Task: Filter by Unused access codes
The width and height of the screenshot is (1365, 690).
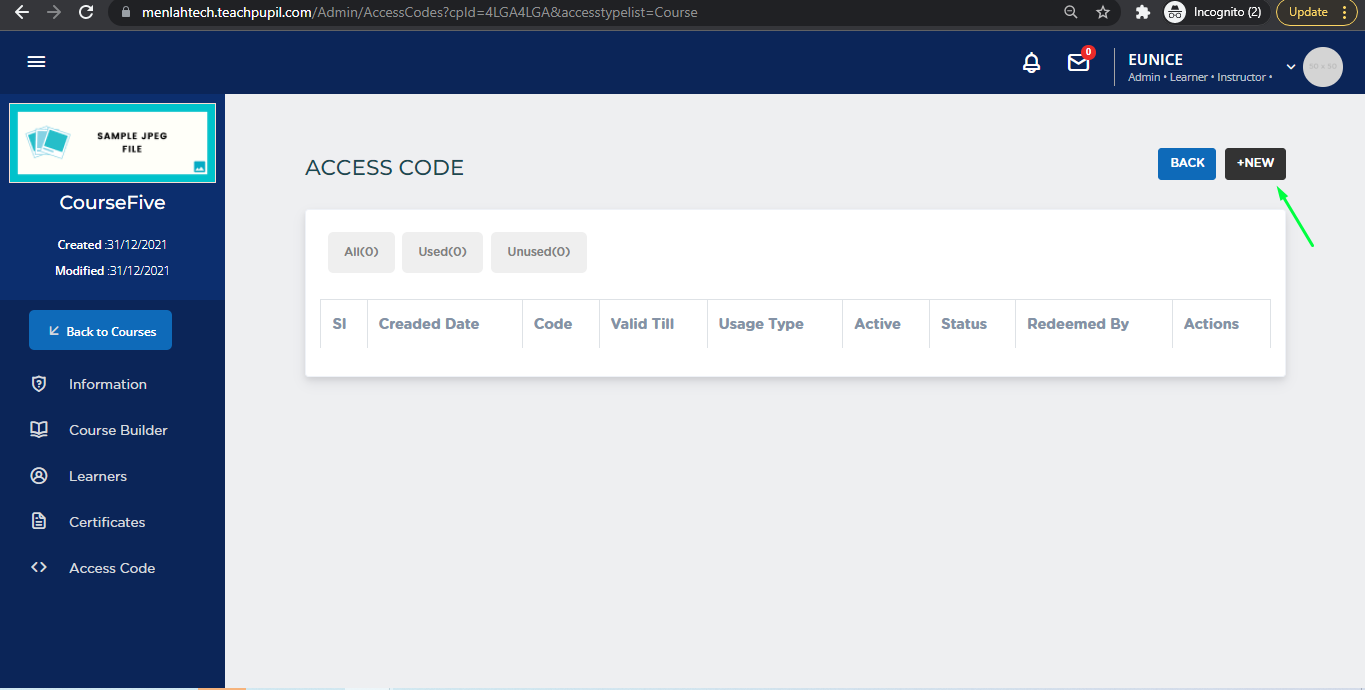Action: (538, 252)
